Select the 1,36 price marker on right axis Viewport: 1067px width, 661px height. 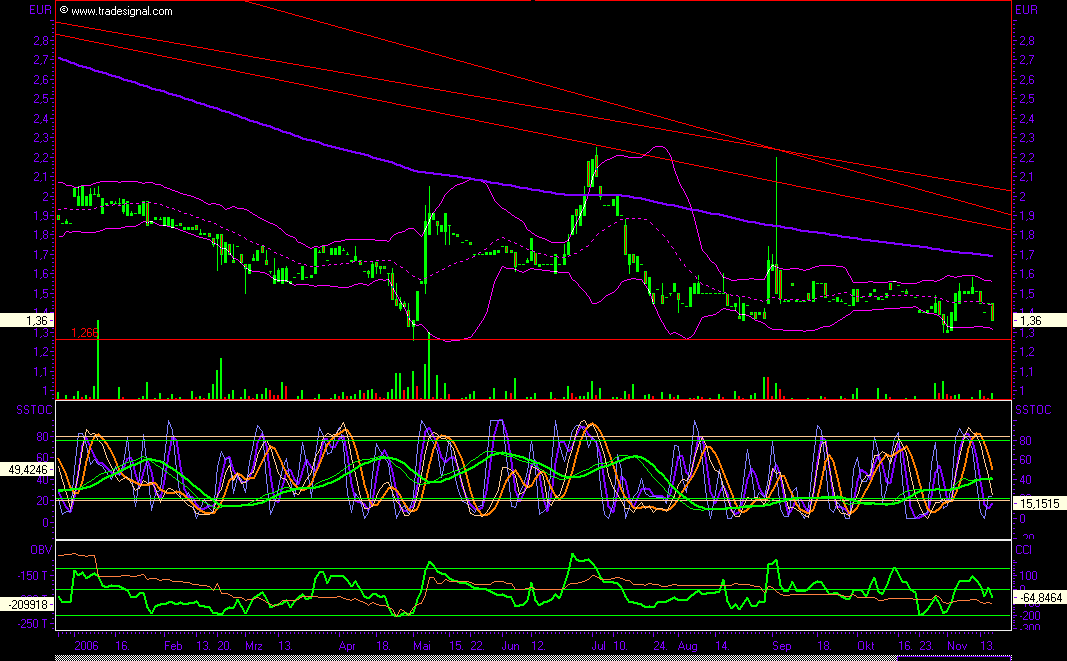point(1039,320)
